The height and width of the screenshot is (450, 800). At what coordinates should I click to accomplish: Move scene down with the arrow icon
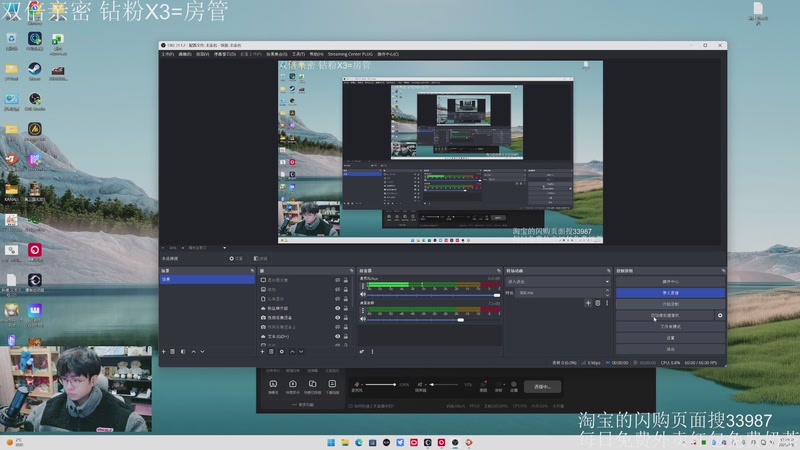coord(203,352)
